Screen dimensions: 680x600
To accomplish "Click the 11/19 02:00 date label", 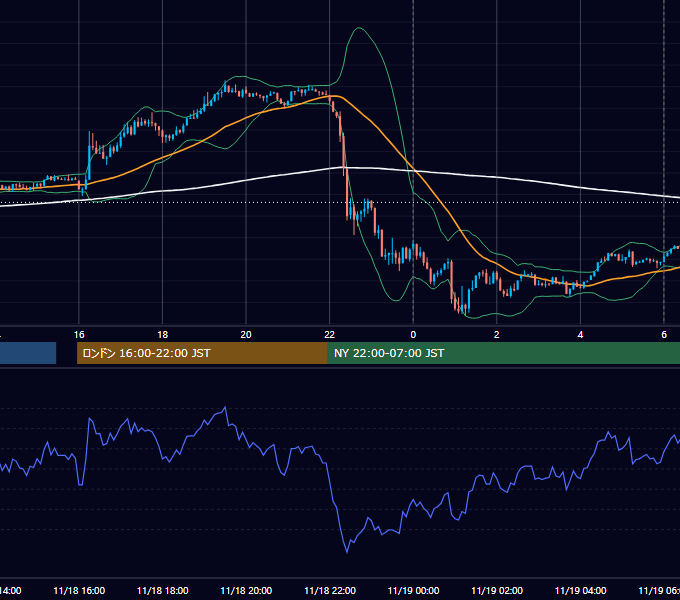I will (x=497, y=590).
